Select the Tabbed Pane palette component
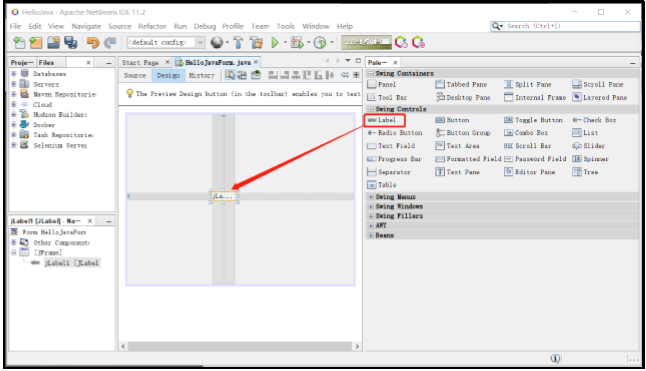 (461, 84)
